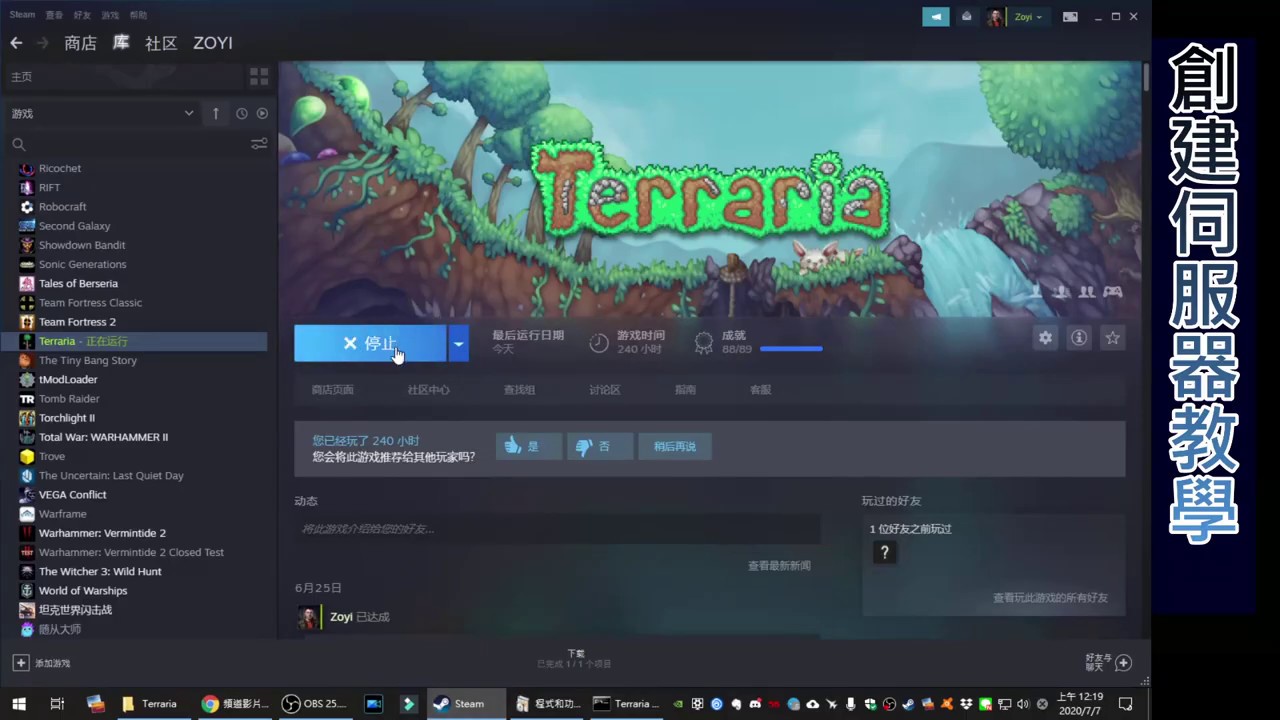The image size is (1280, 720).
Task: Open the Windows notification center
Action: (x=1125, y=704)
